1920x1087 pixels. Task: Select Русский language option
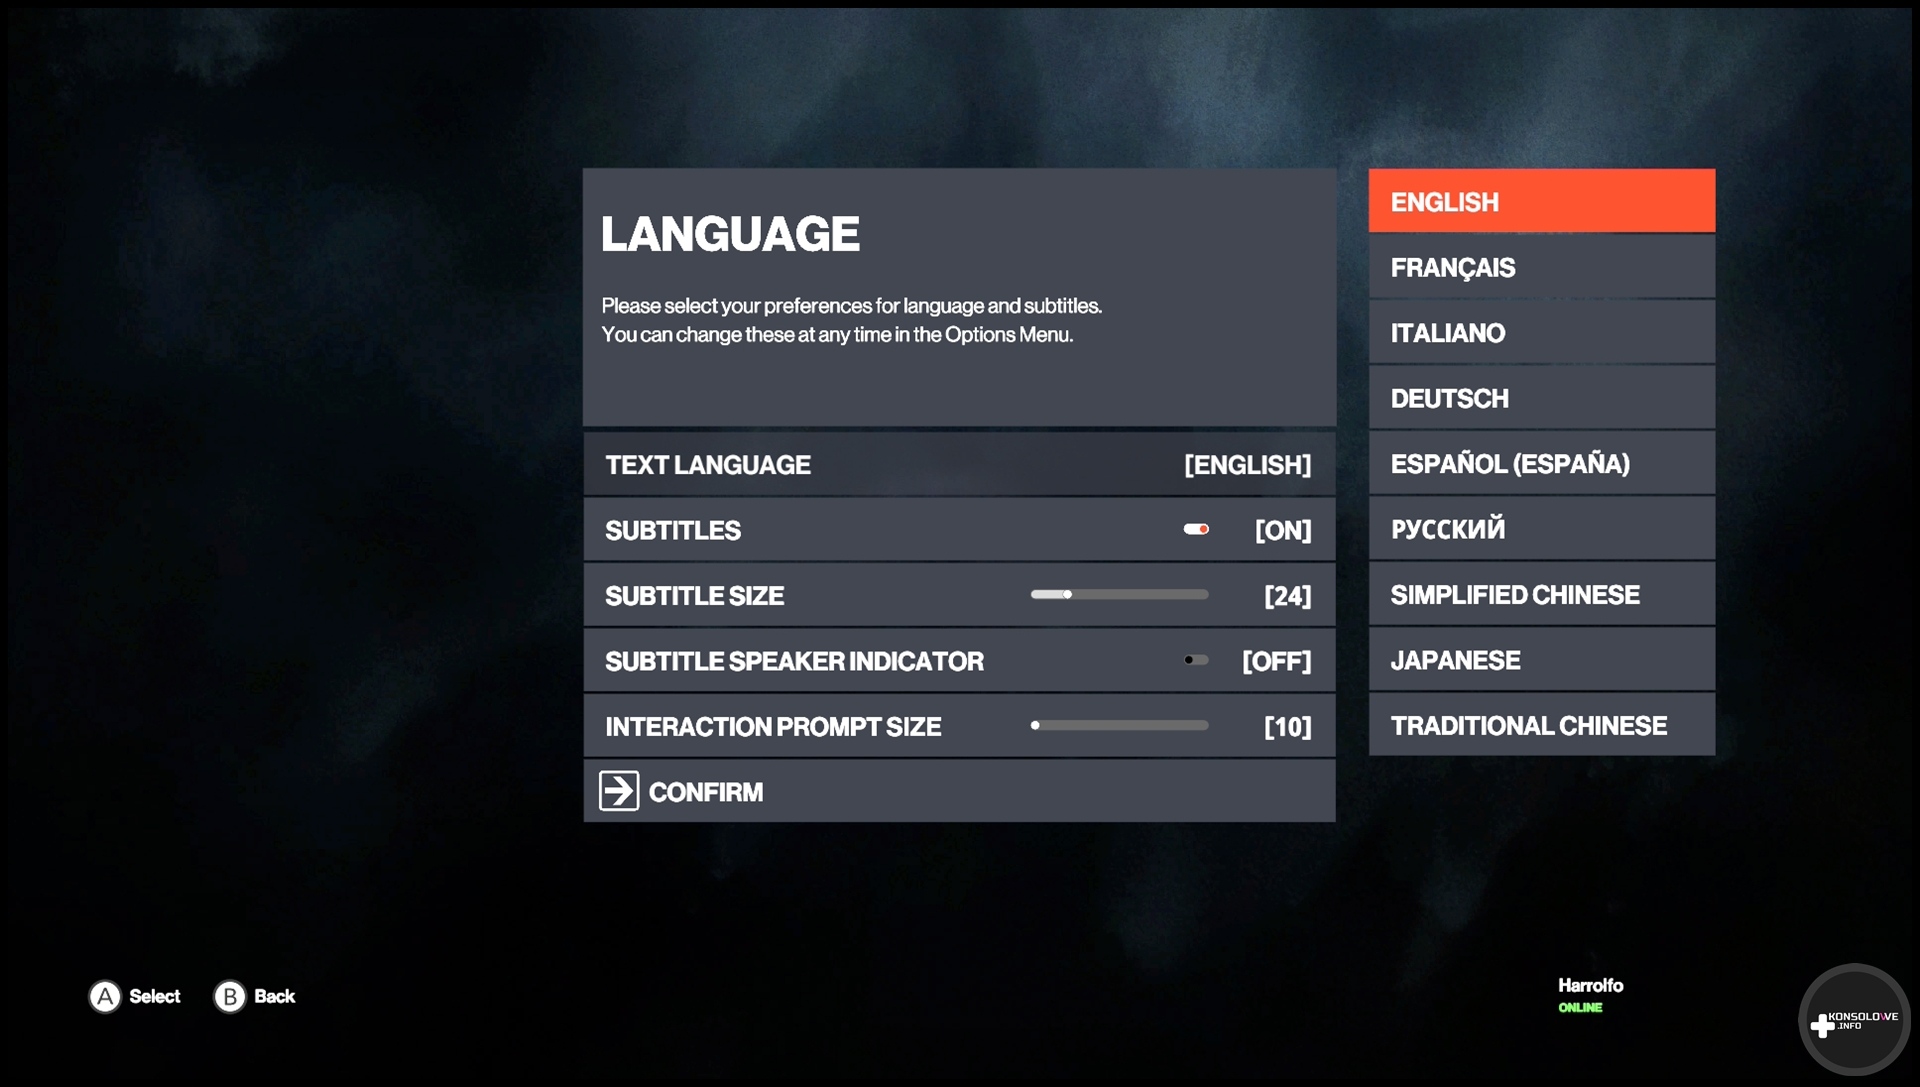coord(1541,529)
